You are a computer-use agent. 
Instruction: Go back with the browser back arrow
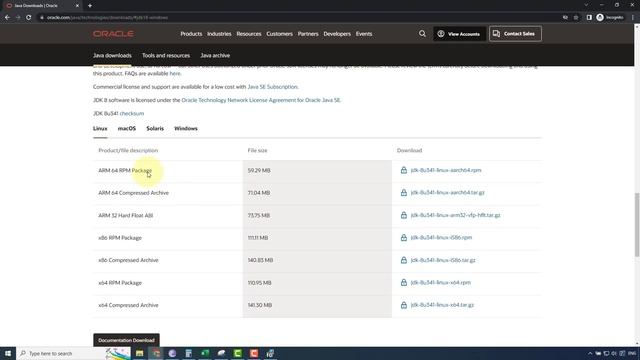pyautogui.click(x=7, y=18)
